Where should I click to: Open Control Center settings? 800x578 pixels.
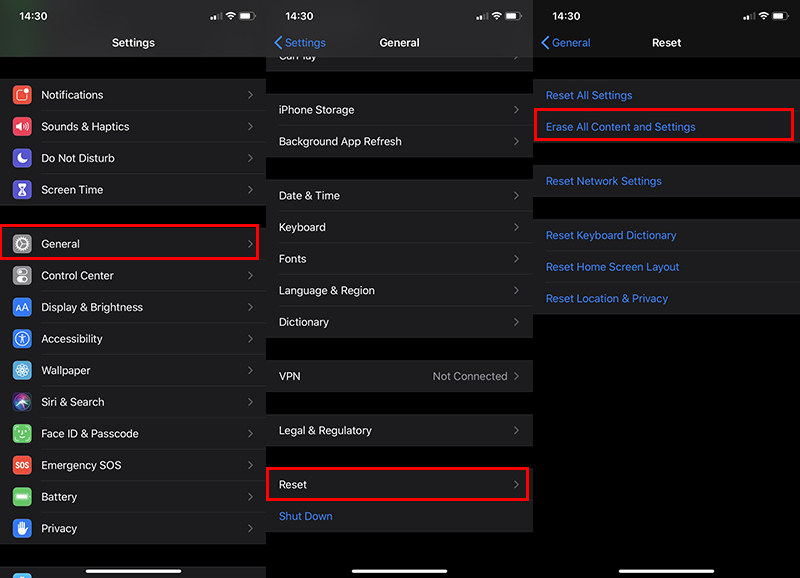click(x=133, y=275)
